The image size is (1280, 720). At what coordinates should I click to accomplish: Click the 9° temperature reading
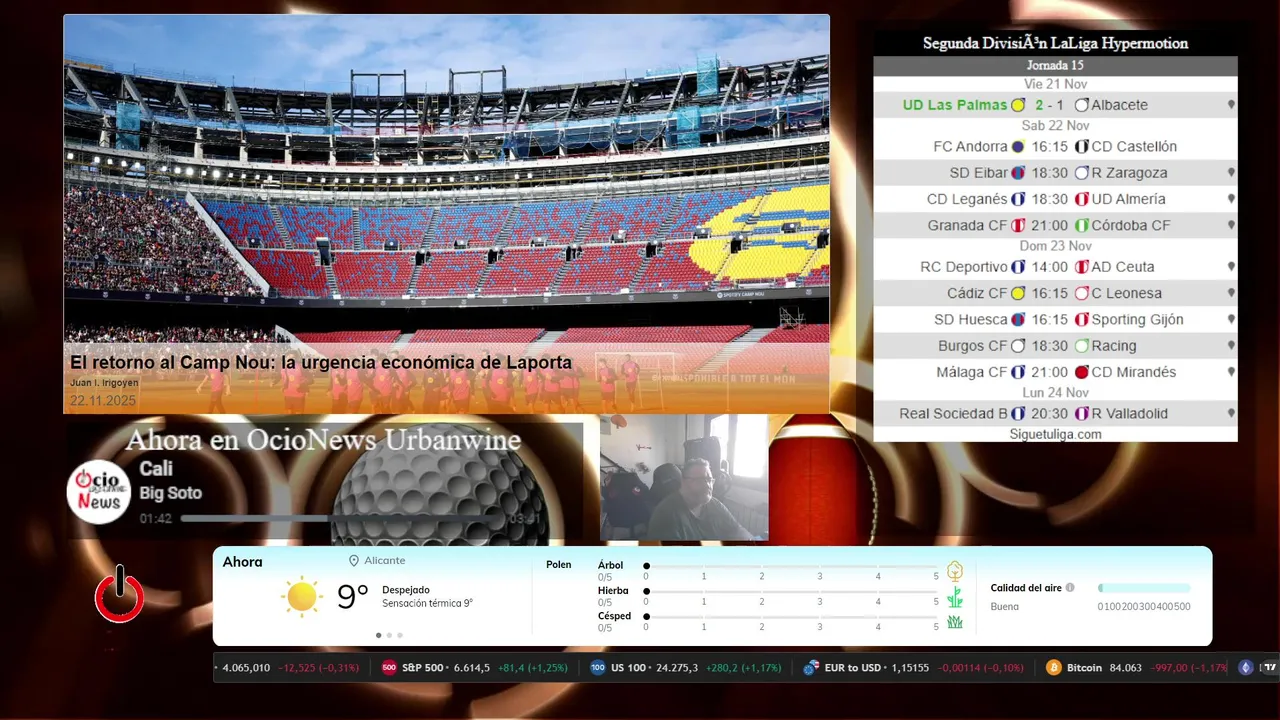[x=353, y=597]
